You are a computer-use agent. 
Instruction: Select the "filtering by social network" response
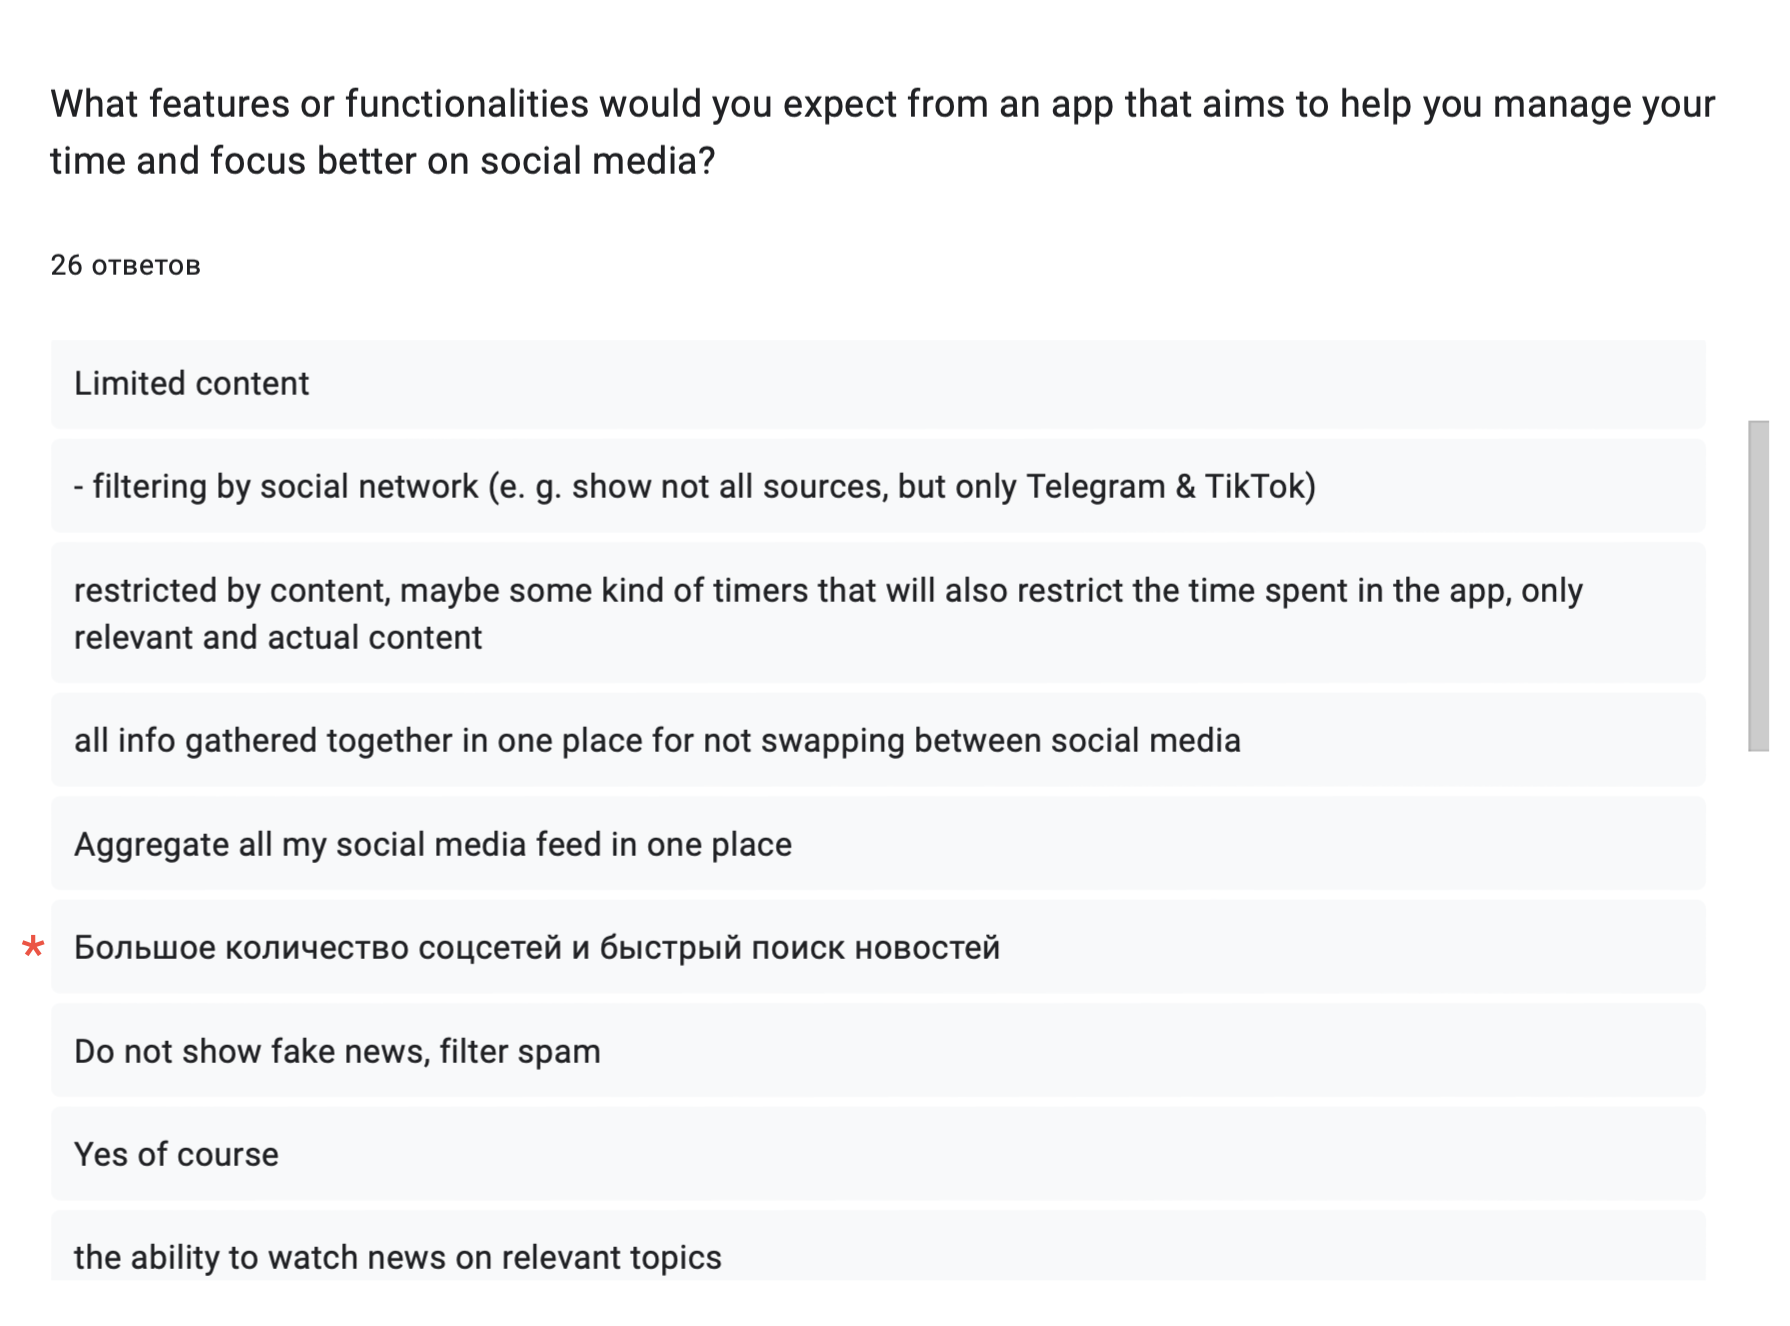coord(694,487)
